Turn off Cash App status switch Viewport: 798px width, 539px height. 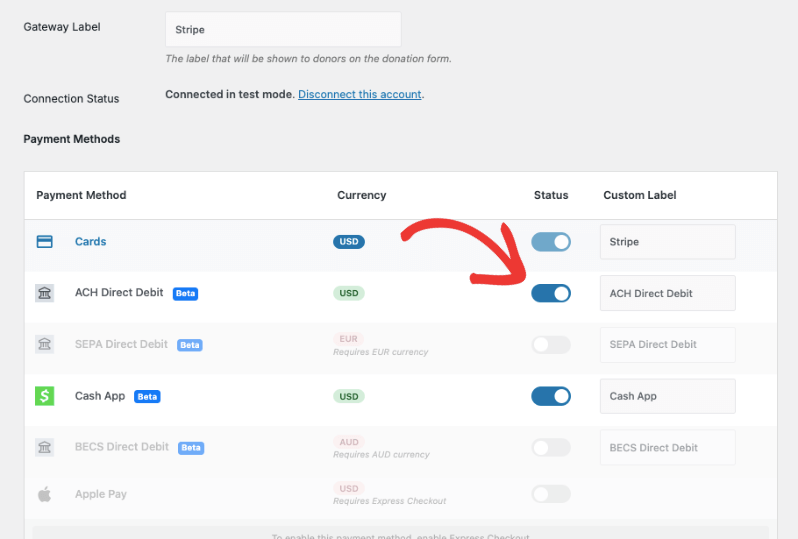(551, 396)
